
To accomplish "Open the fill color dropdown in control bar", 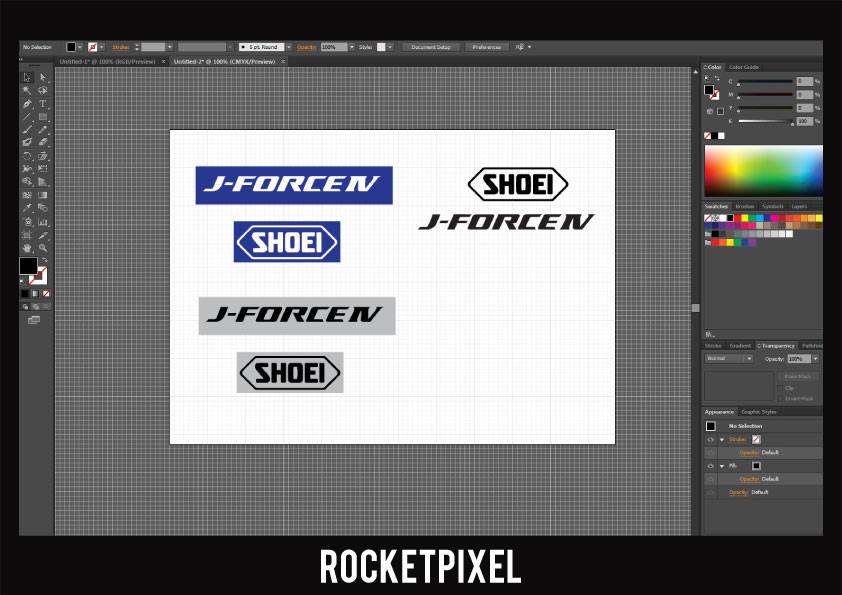I will pyautogui.click(x=80, y=47).
